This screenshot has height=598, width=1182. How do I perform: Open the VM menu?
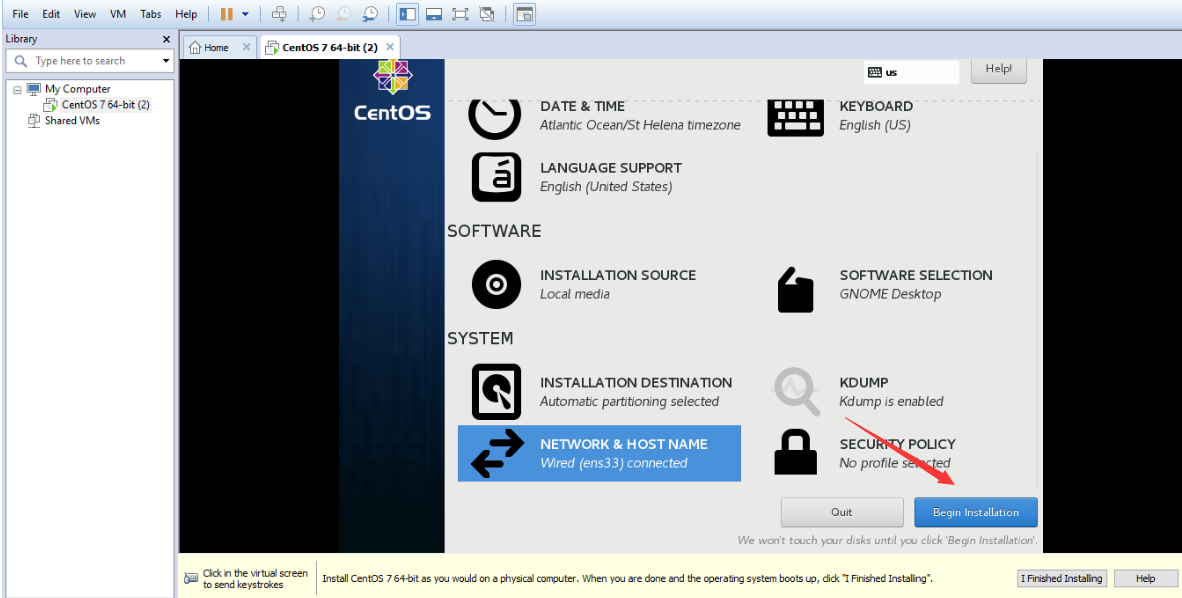[x=117, y=13]
